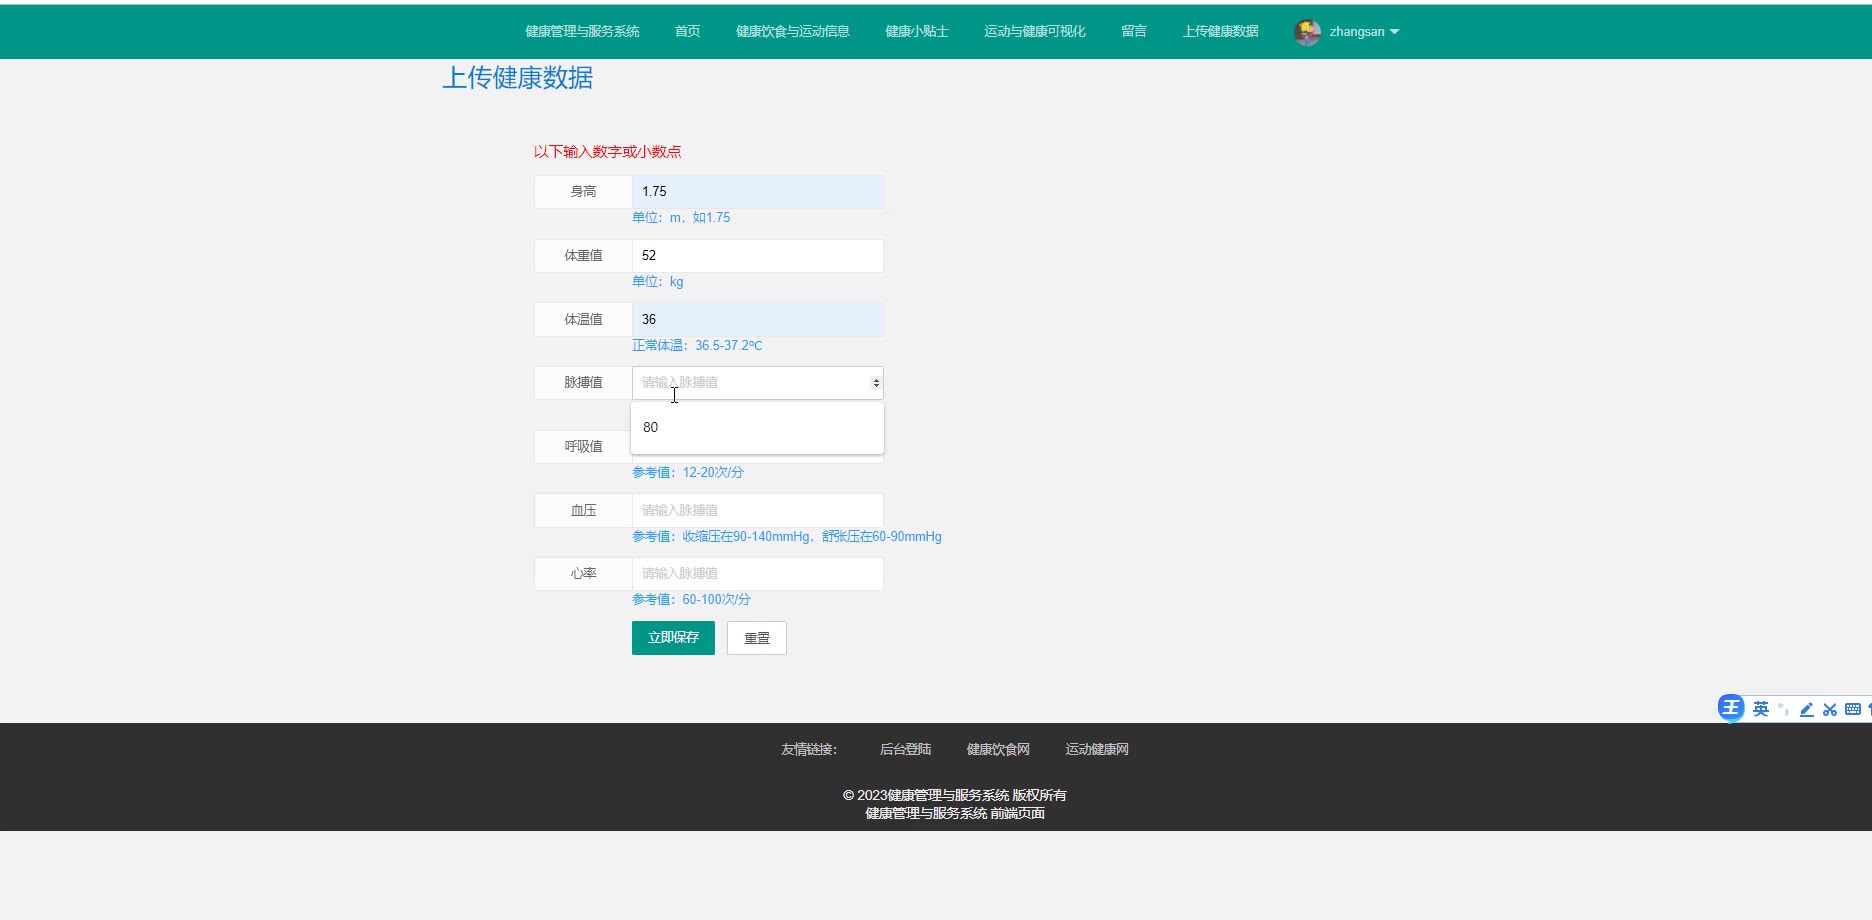
Task: Launch IME scissors screenshot tool
Action: (1830, 709)
